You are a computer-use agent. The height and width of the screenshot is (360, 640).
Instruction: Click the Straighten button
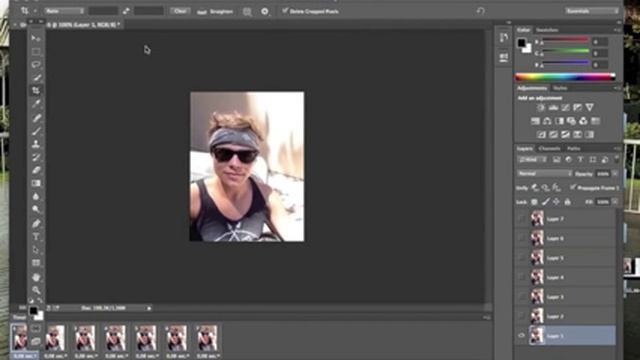(x=216, y=11)
